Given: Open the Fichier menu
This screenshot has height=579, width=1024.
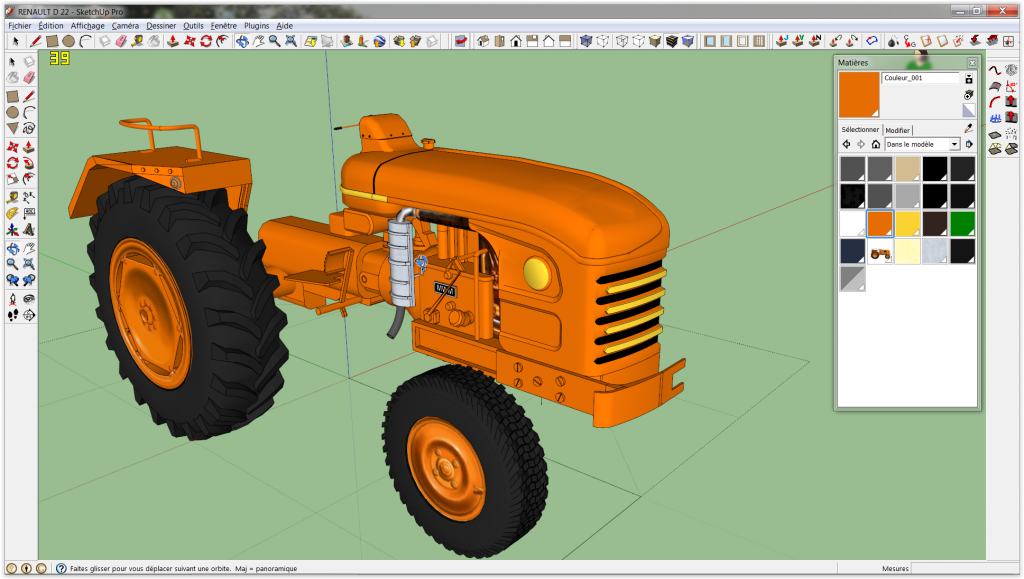Looking at the screenshot, I should 20,26.
